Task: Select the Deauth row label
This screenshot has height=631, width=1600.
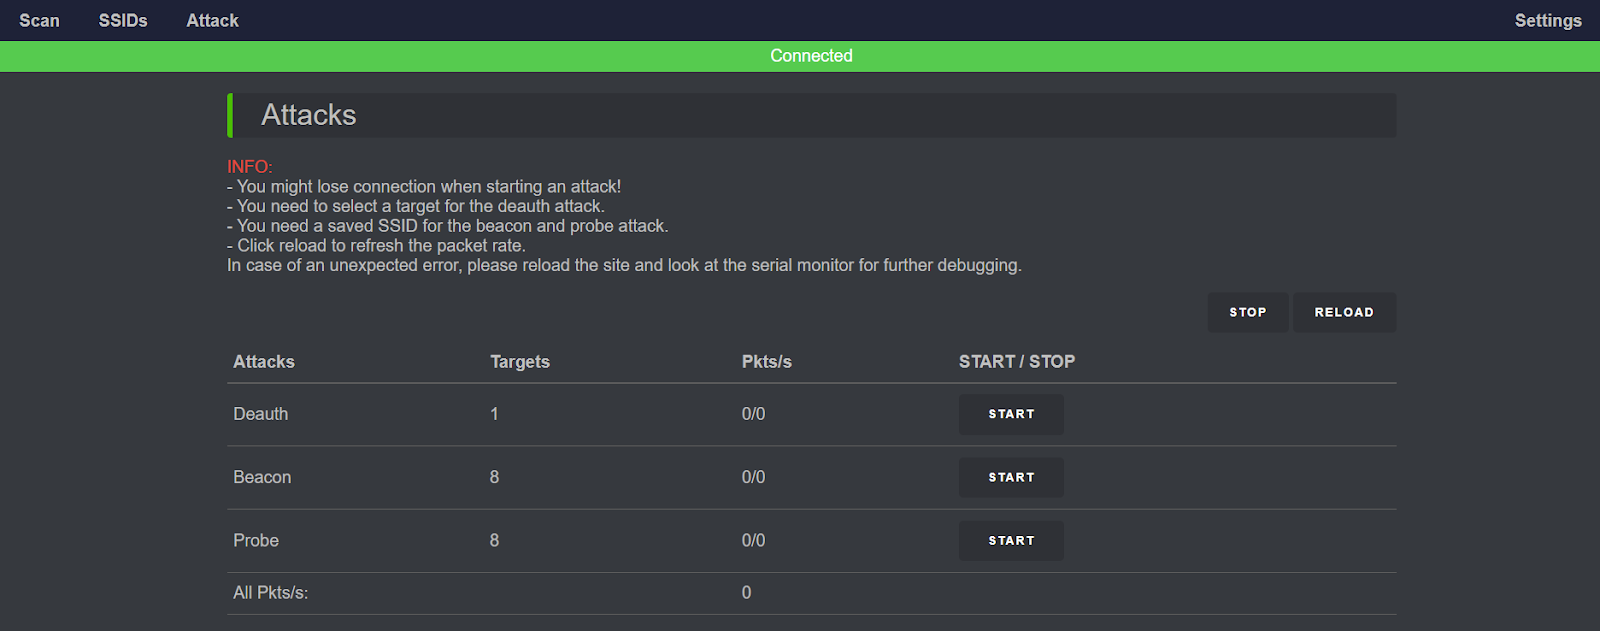Action: (261, 414)
